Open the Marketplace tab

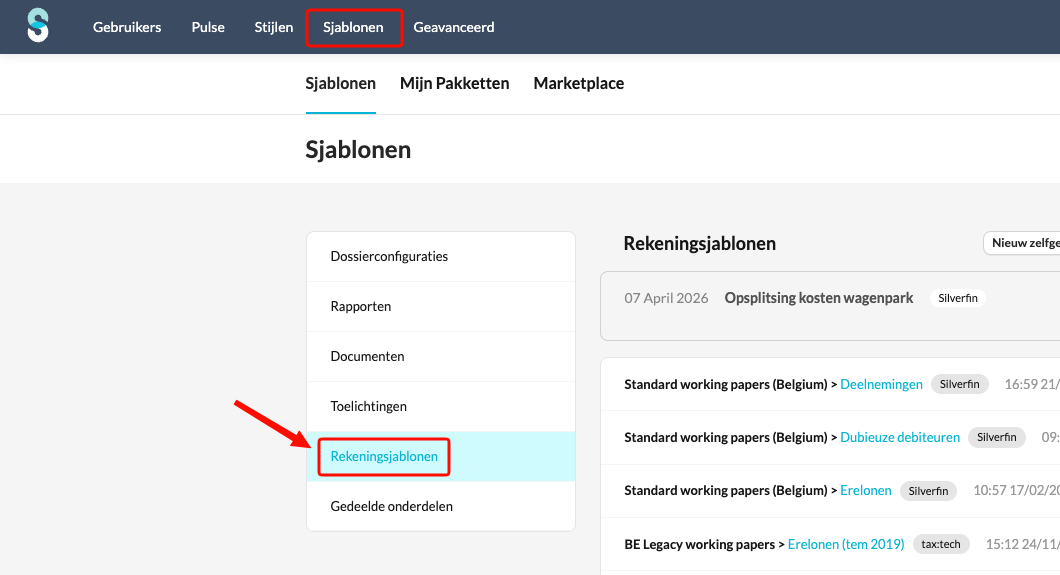click(578, 83)
